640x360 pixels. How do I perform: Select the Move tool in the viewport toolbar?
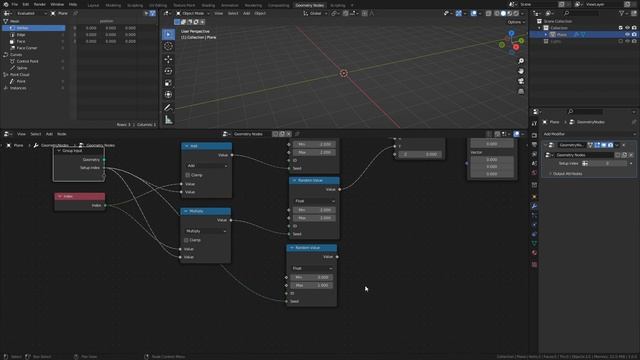(x=168, y=59)
